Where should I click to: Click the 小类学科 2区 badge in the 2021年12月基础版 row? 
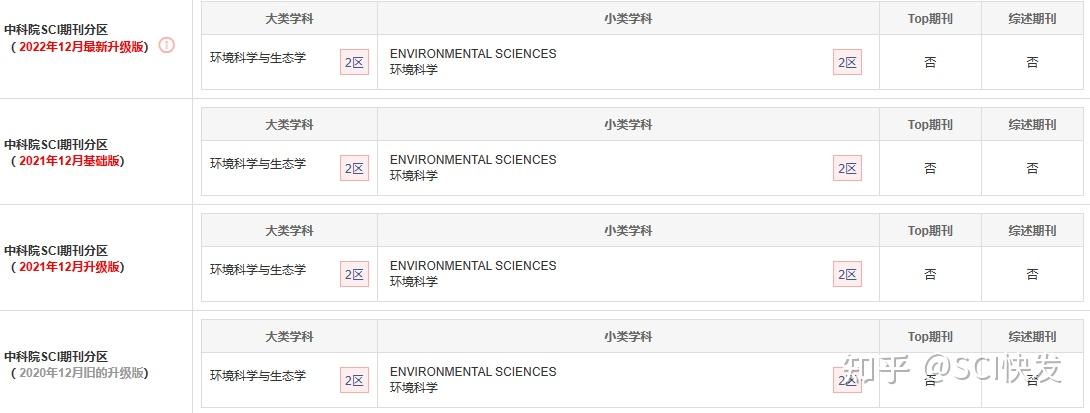tap(847, 168)
